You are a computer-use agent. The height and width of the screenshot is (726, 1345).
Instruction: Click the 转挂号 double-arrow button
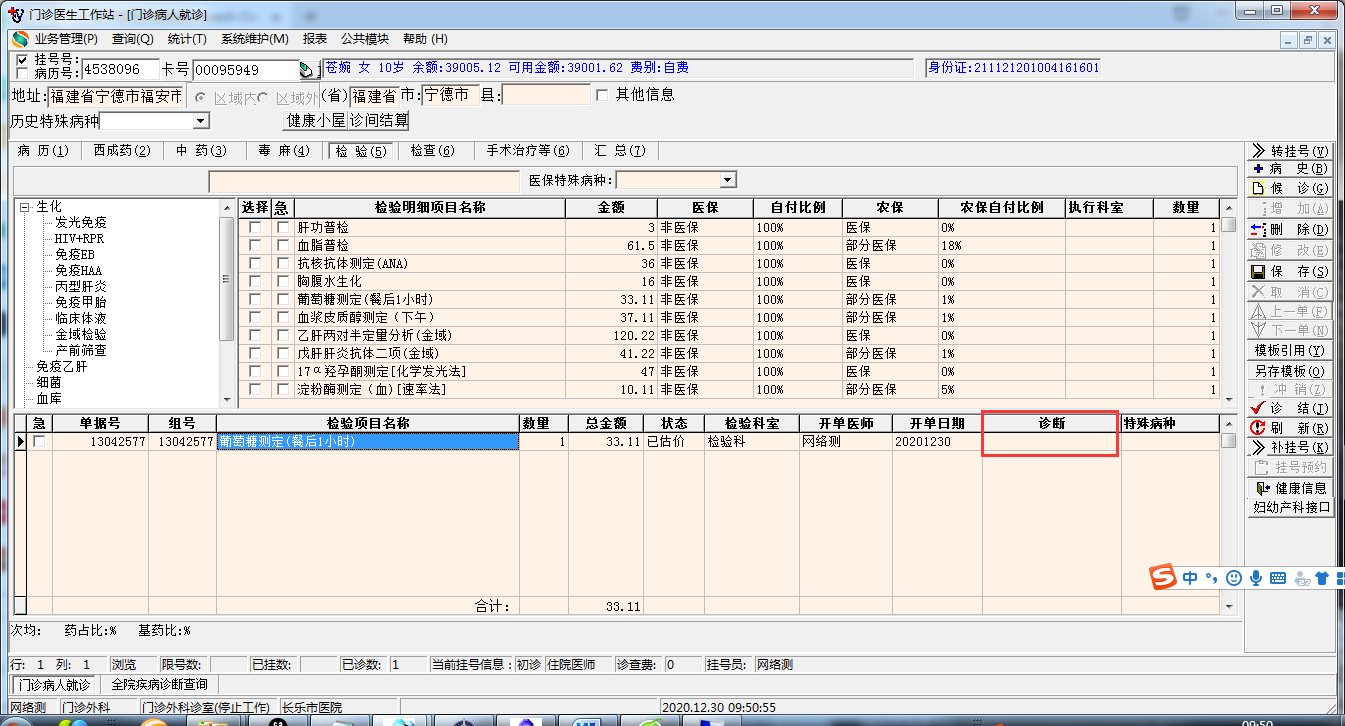pyautogui.click(x=1290, y=151)
